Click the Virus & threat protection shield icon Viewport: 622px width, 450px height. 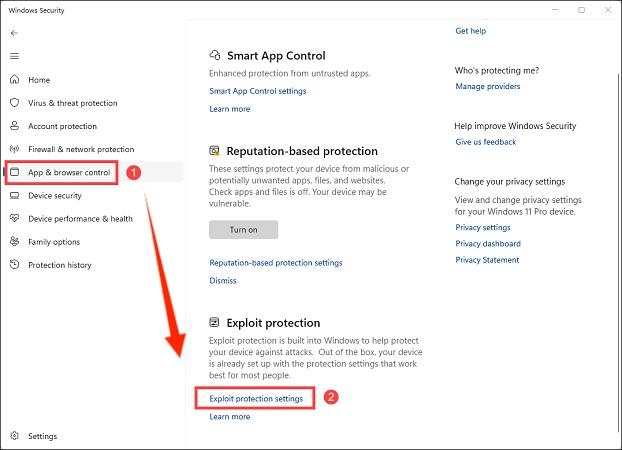[x=14, y=103]
